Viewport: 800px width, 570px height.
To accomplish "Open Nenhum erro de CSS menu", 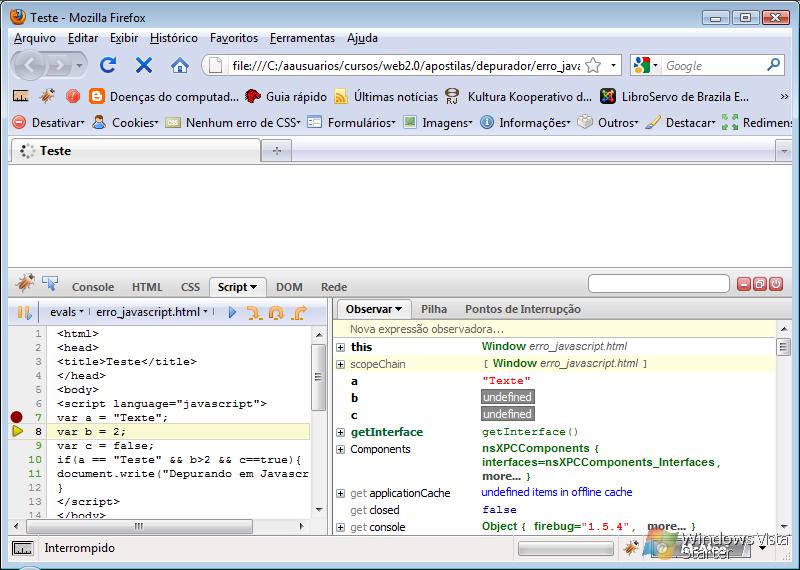I will pyautogui.click(x=233, y=122).
